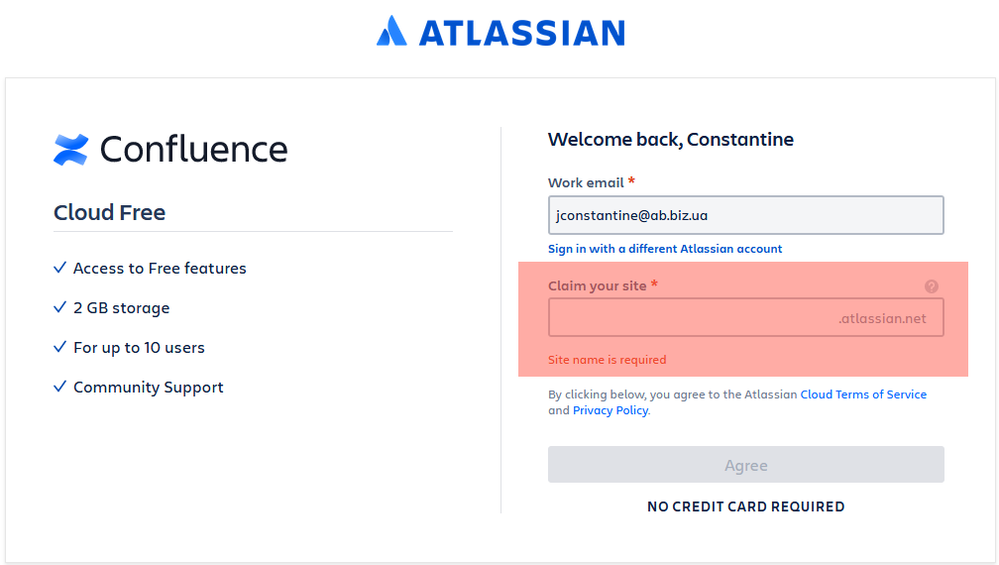Click the Atlassian triangle logo icon
The height and width of the screenshot is (565, 999).
point(391,31)
